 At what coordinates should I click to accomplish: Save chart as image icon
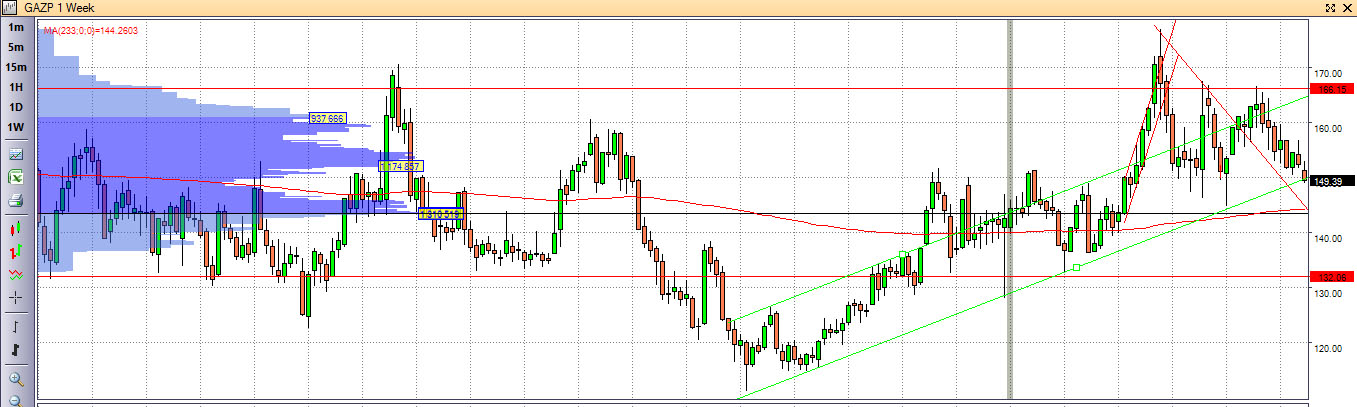pyautogui.click(x=16, y=154)
